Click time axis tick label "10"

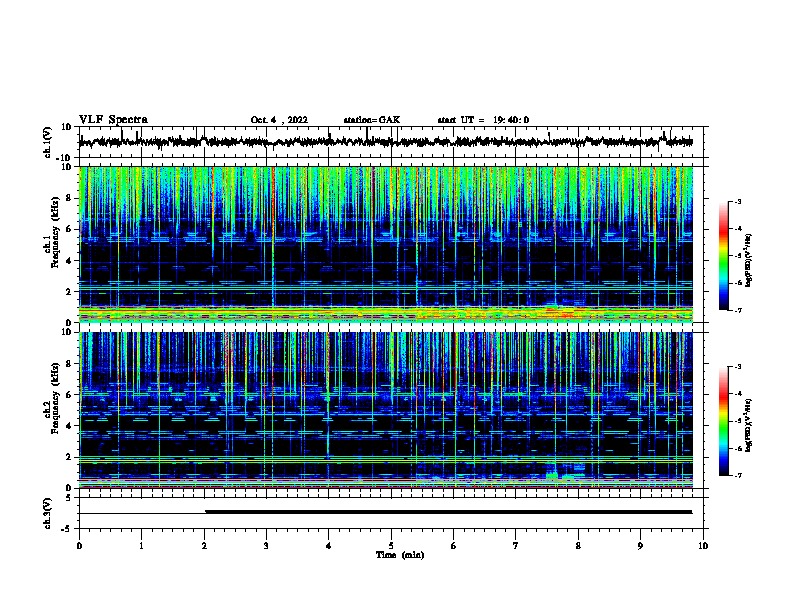pos(703,546)
